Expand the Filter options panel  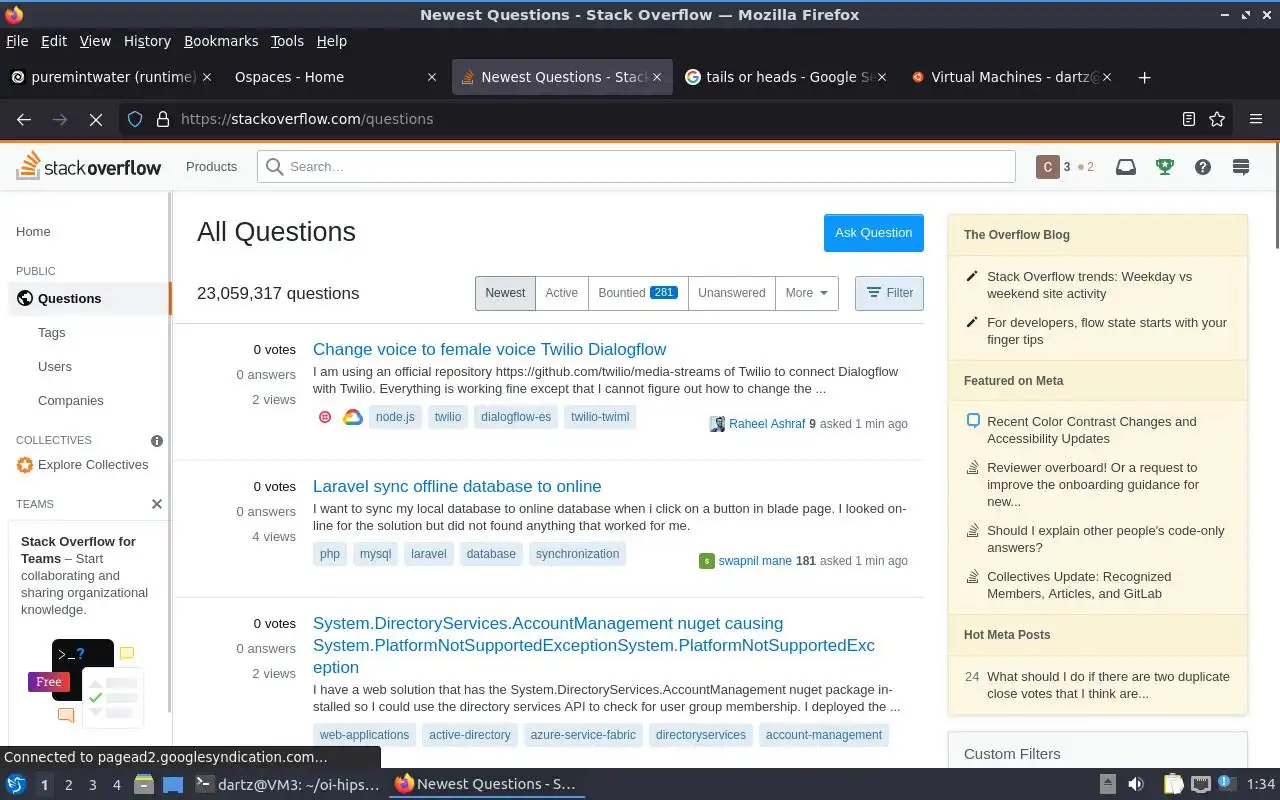point(889,293)
